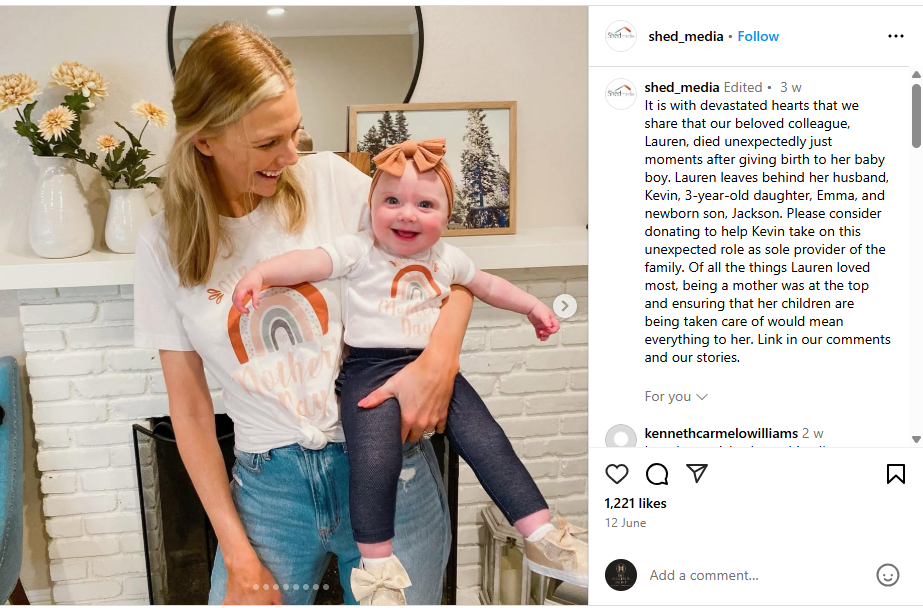The image size is (923, 608).
Task: Expand the For you comment filter
Action: [x=676, y=397]
